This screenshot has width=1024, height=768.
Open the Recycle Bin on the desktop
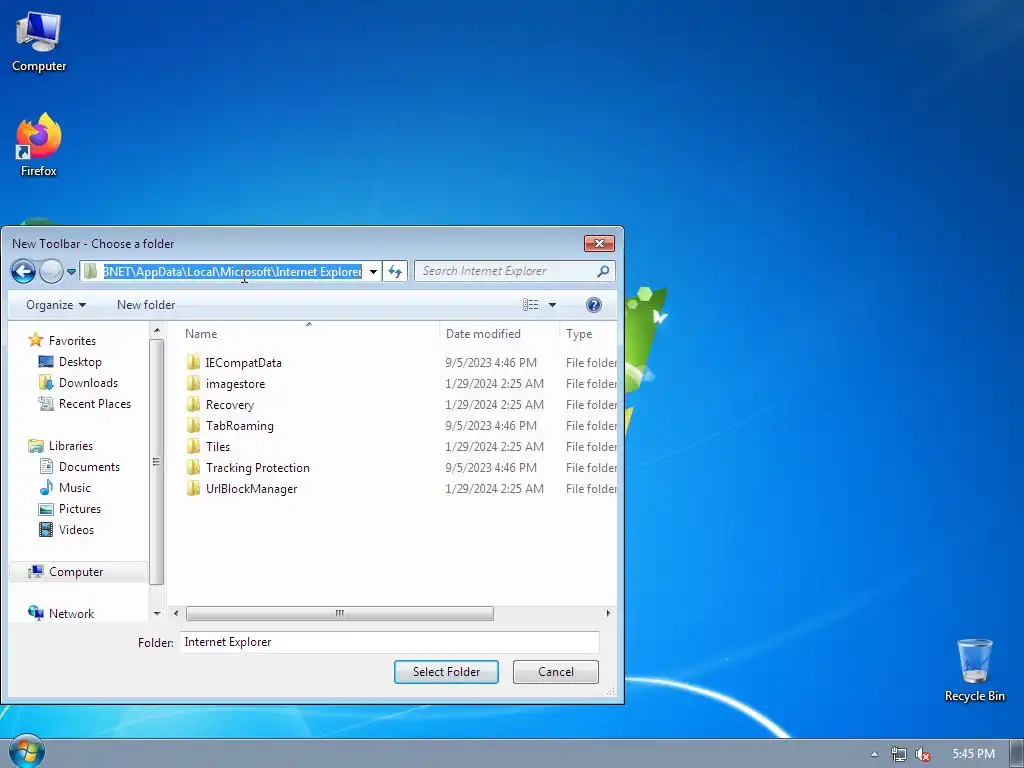point(974,670)
